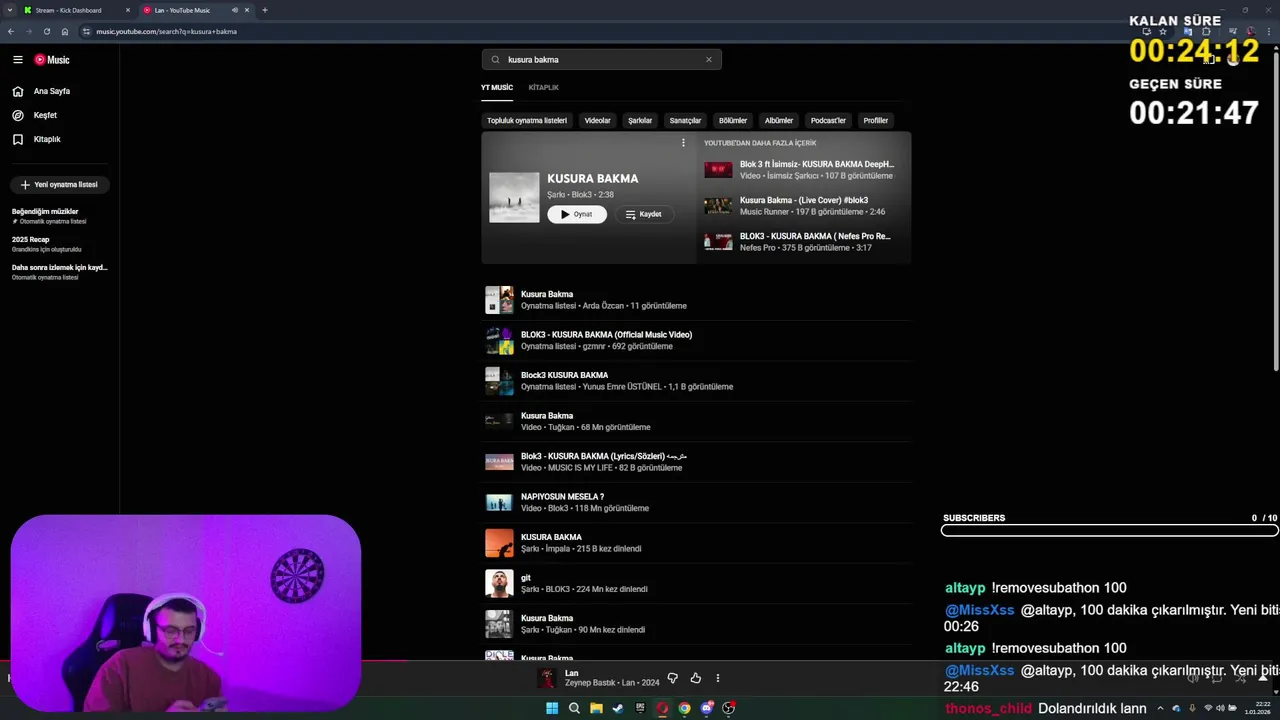Open Block3 KUSURA BAKMA playlist by Yunus Emre

coord(696,381)
